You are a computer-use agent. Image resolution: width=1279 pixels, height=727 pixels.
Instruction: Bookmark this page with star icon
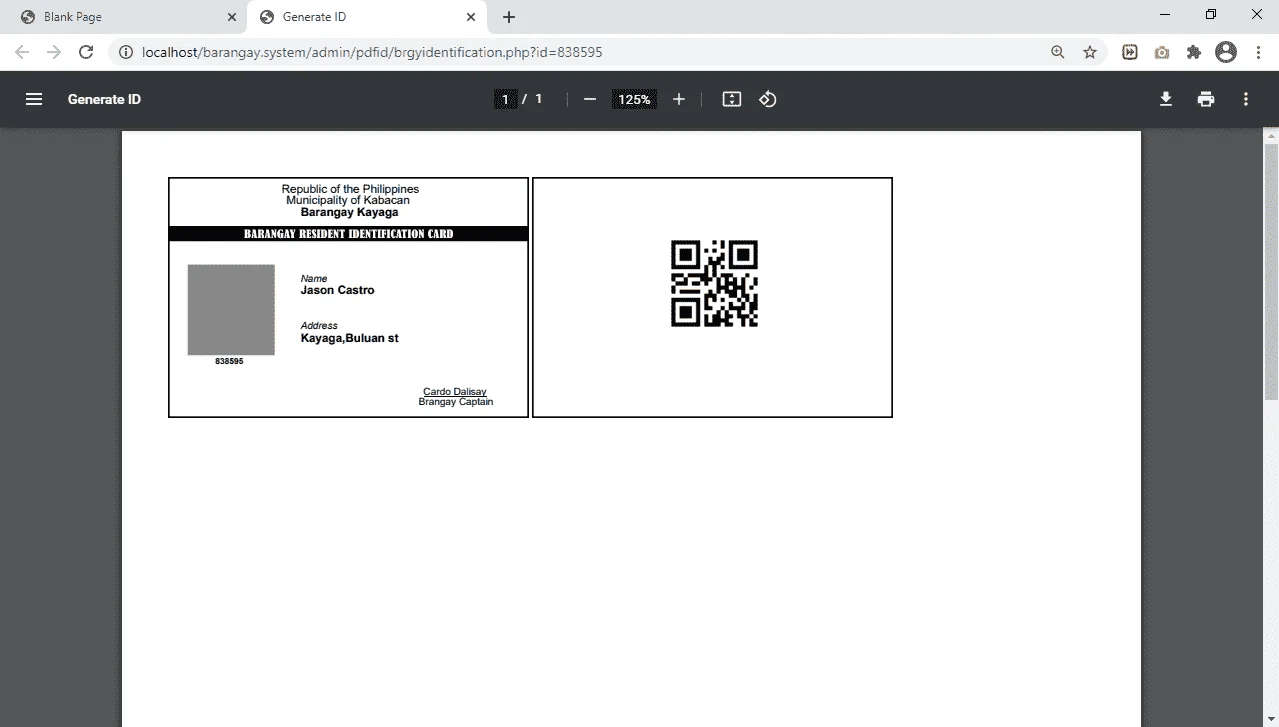pyautogui.click(x=1090, y=52)
